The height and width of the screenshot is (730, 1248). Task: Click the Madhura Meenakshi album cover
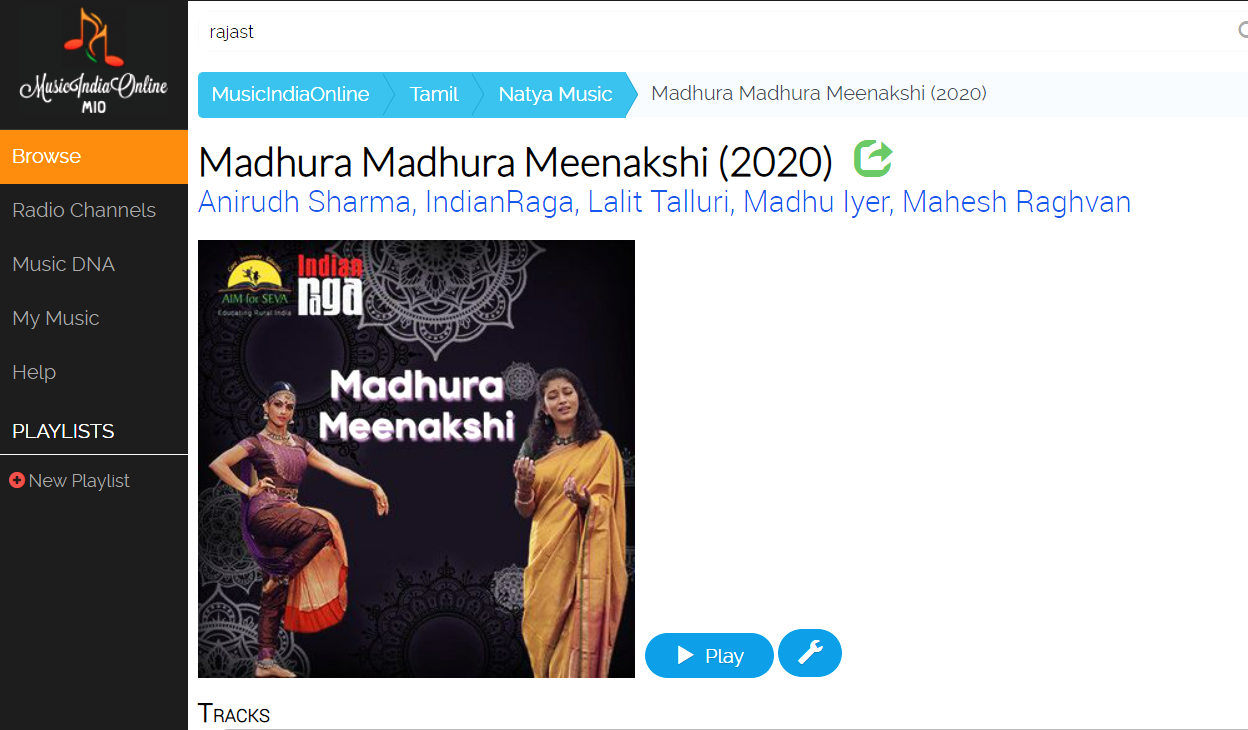coord(416,459)
